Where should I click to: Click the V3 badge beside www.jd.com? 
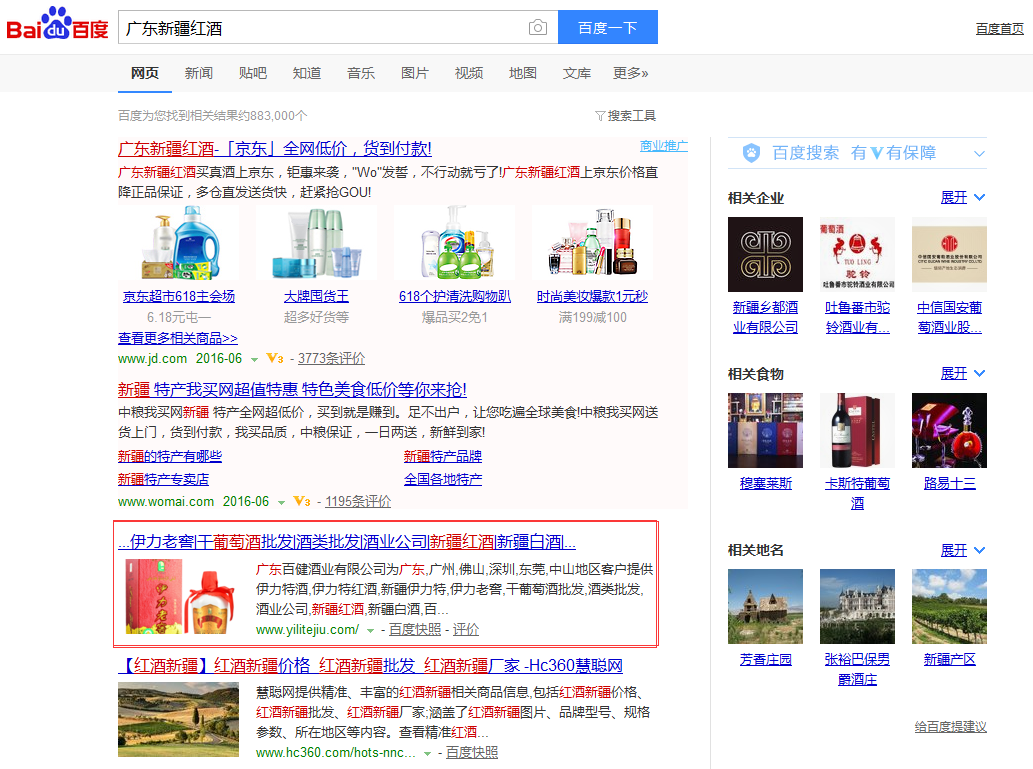coord(275,358)
